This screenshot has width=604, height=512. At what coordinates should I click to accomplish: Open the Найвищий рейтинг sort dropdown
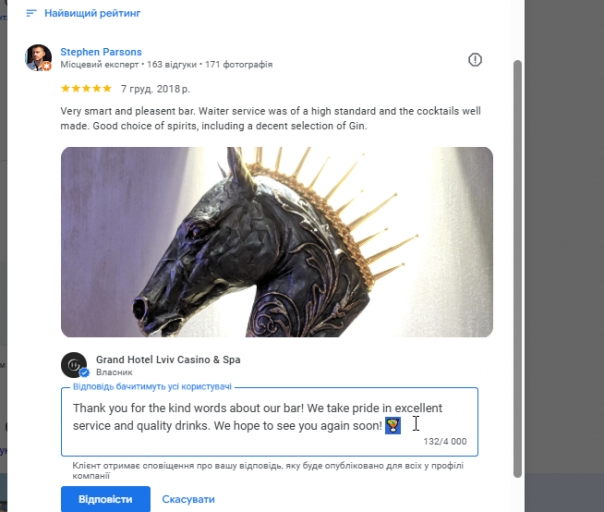coord(83,13)
